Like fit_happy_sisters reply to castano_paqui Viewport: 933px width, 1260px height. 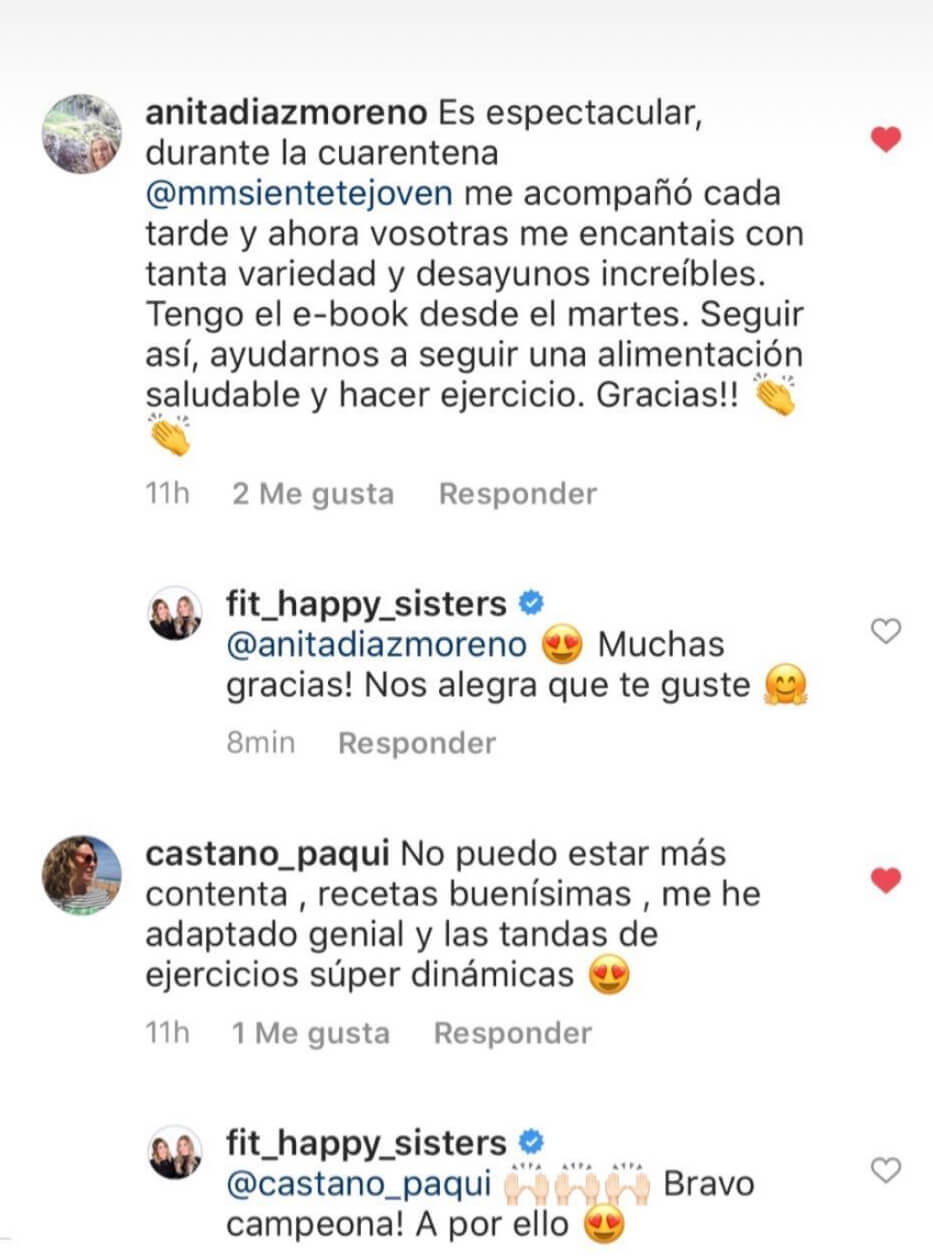[886, 1169]
